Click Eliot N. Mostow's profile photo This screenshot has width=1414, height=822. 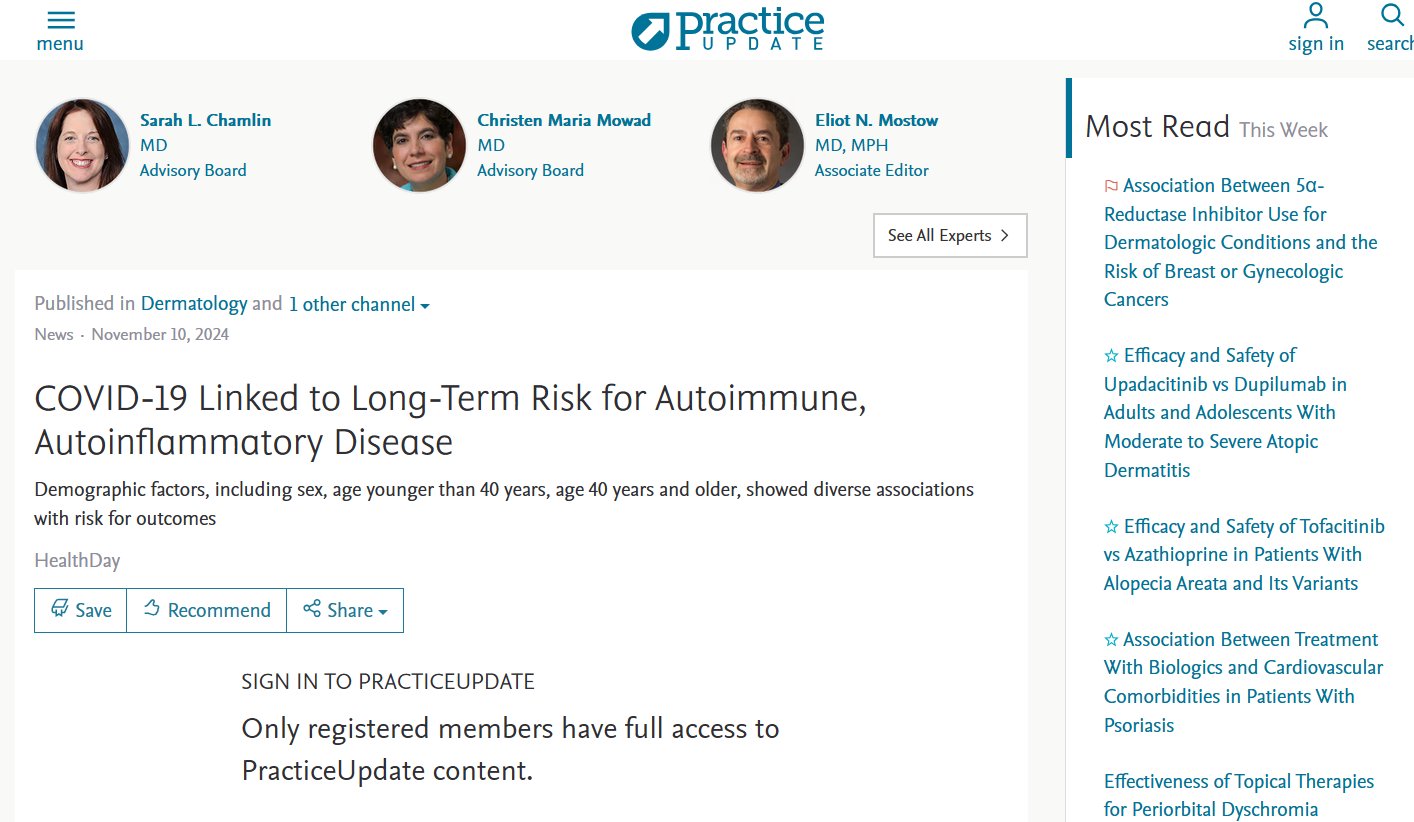(x=757, y=145)
